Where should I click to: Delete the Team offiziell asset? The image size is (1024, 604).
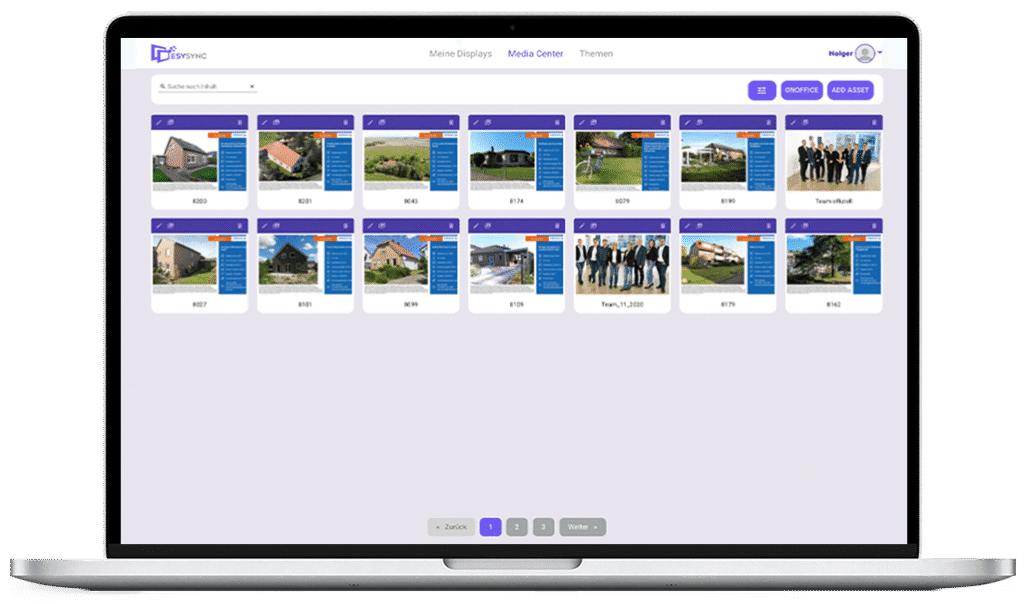coord(874,122)
